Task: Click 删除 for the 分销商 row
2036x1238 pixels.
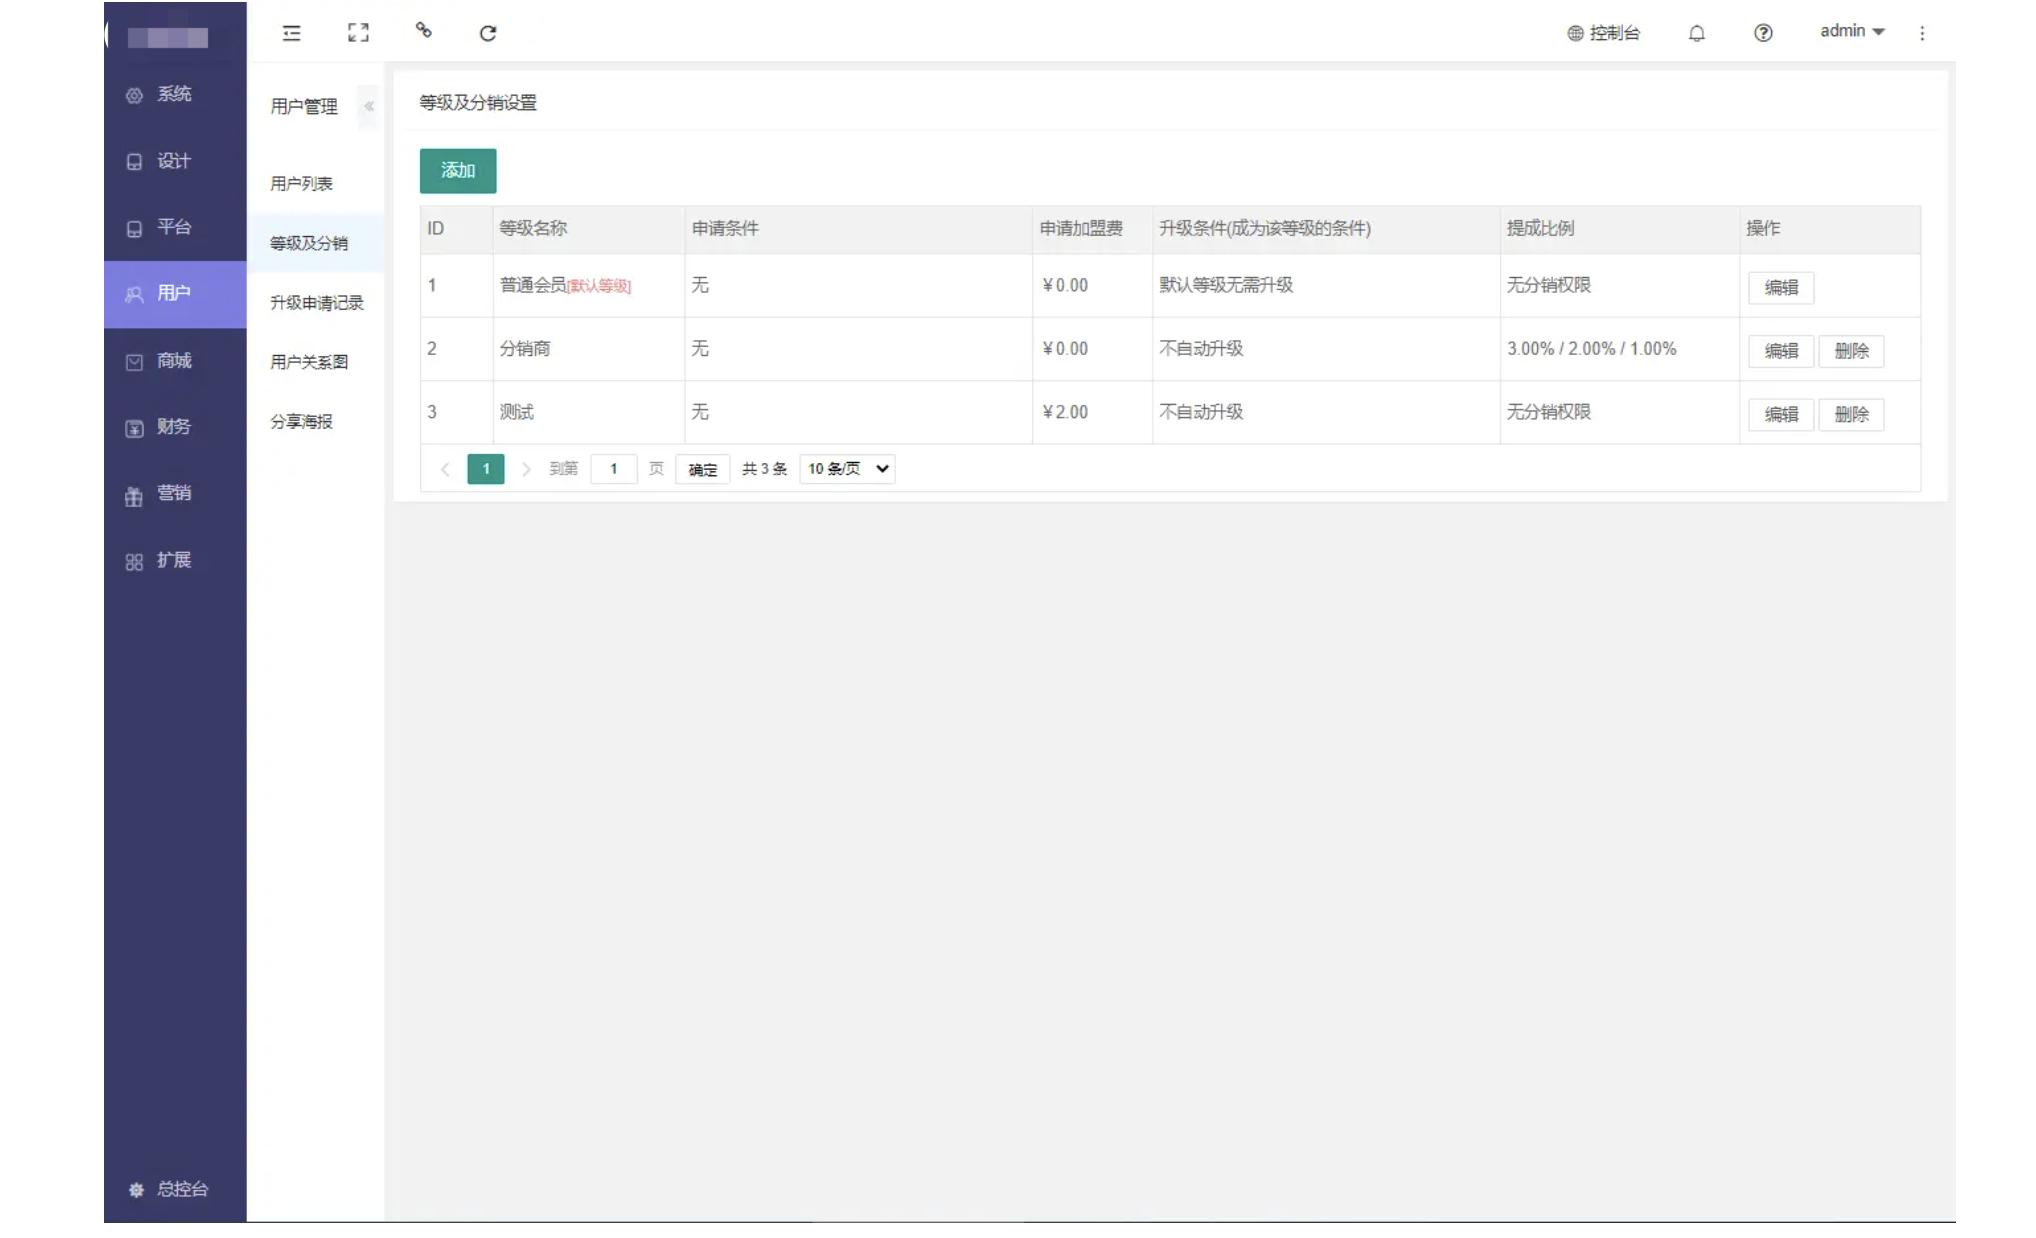Action: 1851,351
